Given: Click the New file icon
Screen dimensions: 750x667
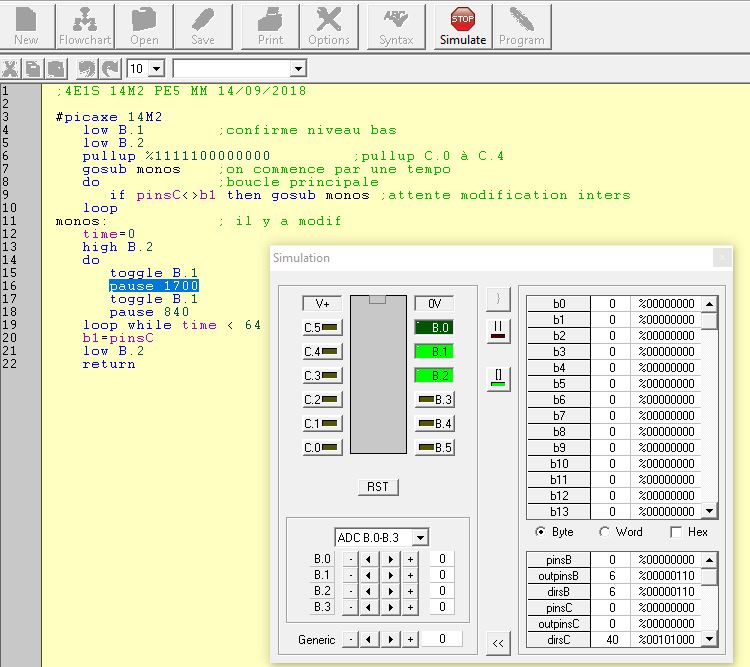Looking at the screenshot, I should [x=26, y=27].
